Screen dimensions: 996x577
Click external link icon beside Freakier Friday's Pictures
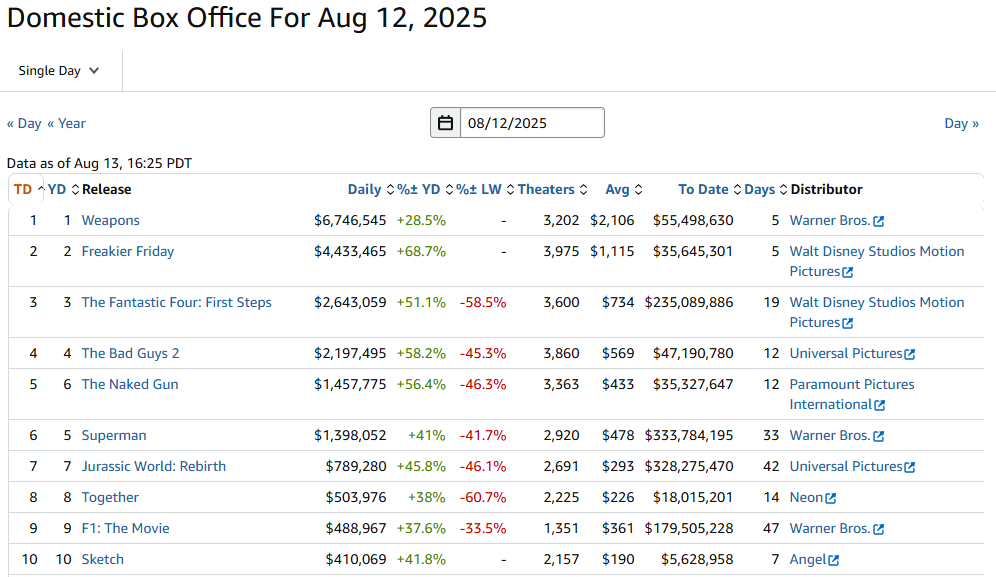tap(847, 272)
